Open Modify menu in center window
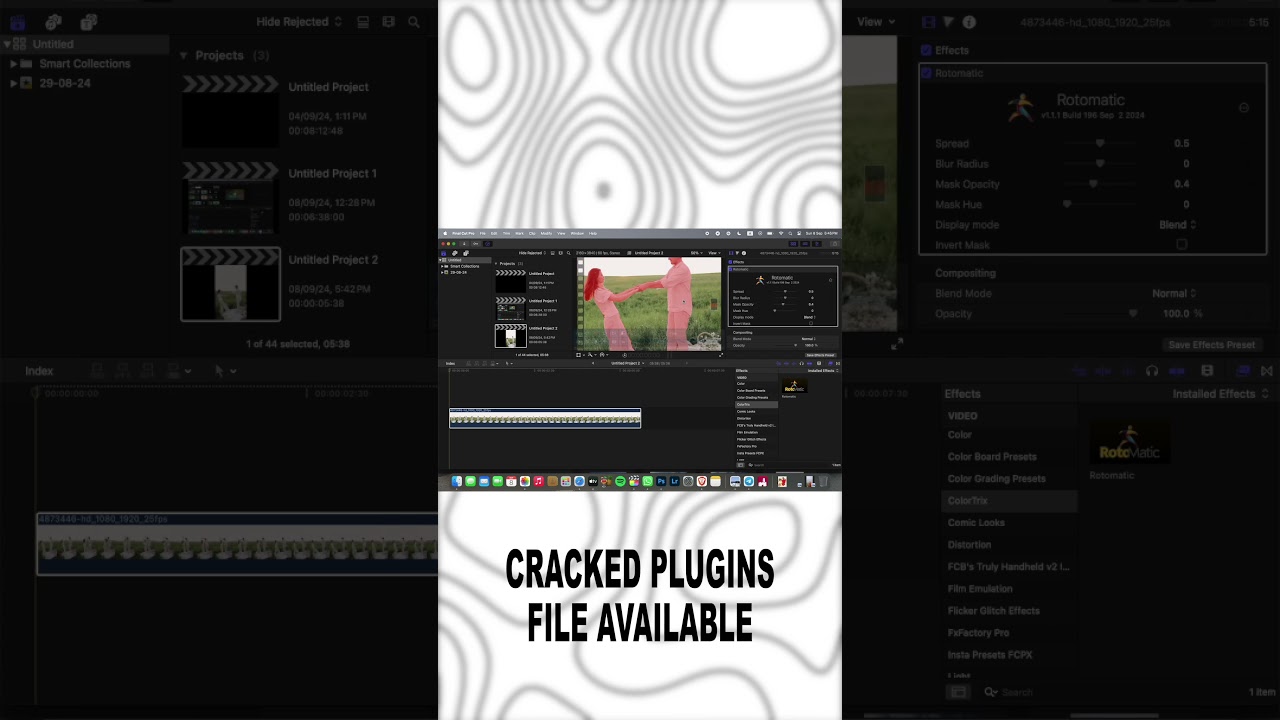The width and height of the screenshot is (1280, 720). pos(546,233)
